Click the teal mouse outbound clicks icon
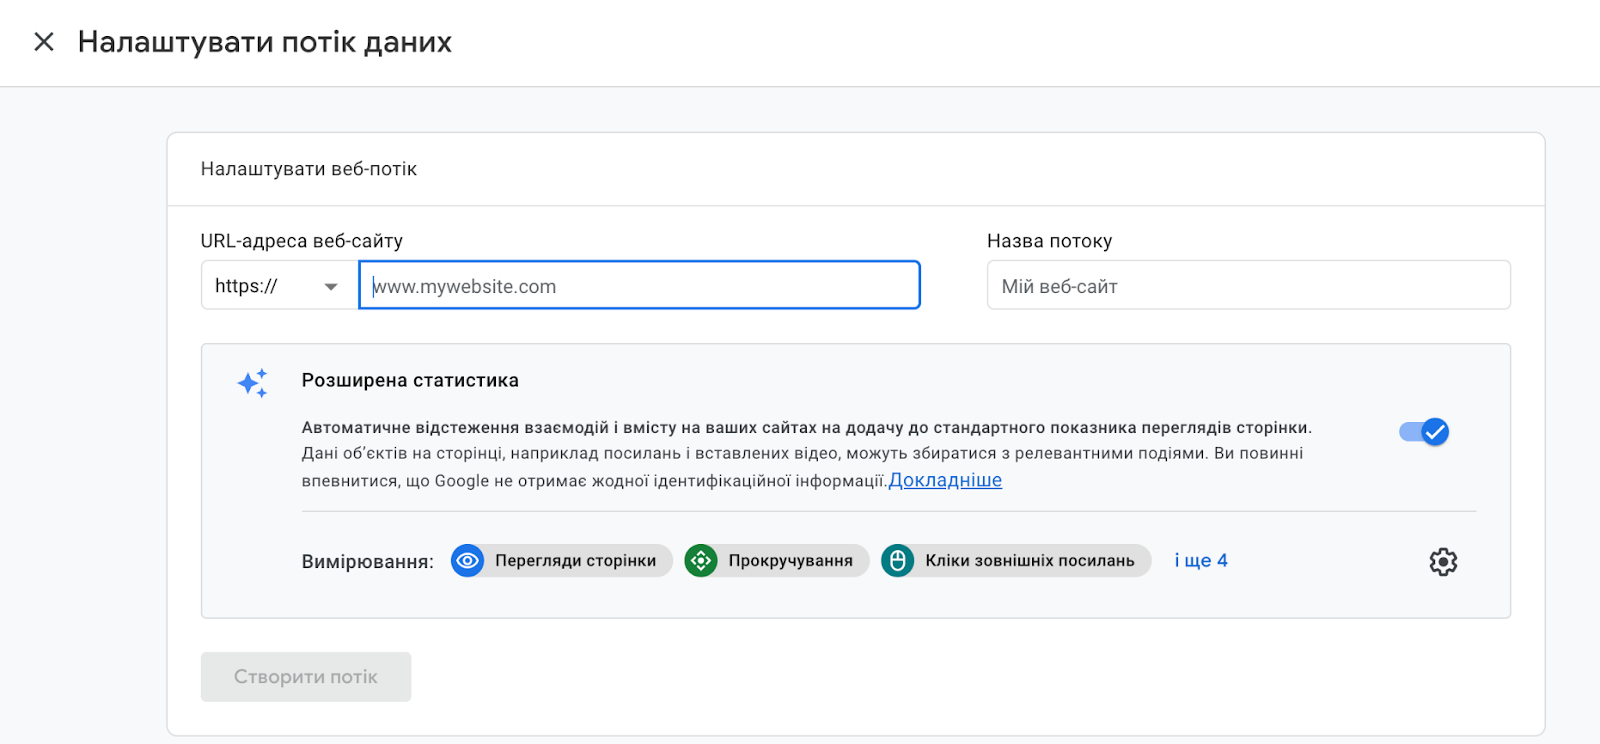1600x744 pixels. click(897, 561)
